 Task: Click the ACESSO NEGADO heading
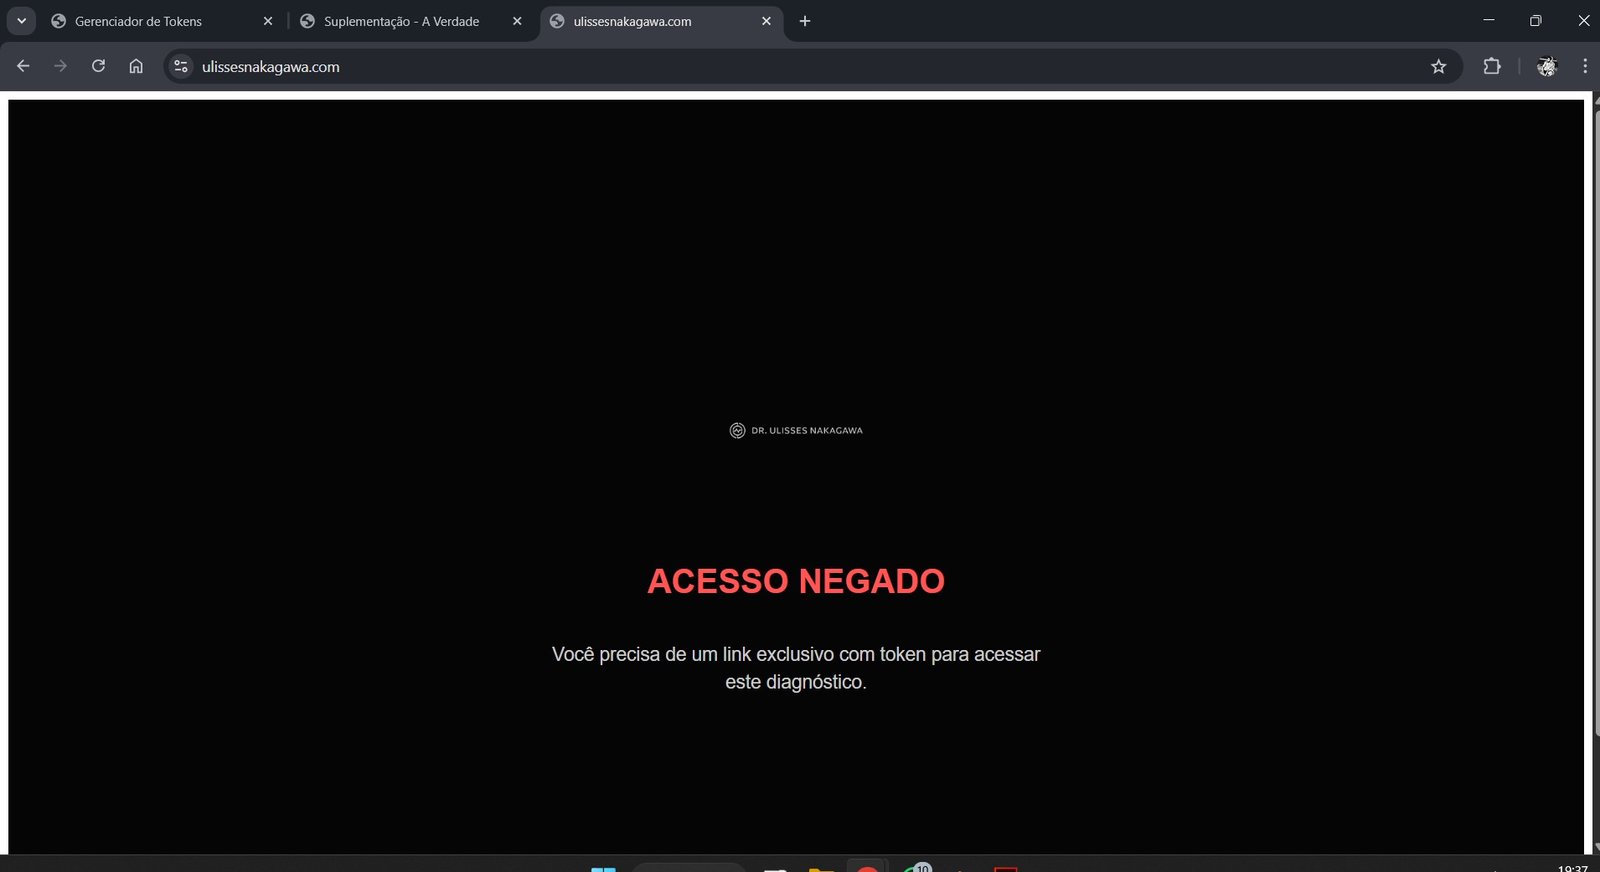(796, 581)
